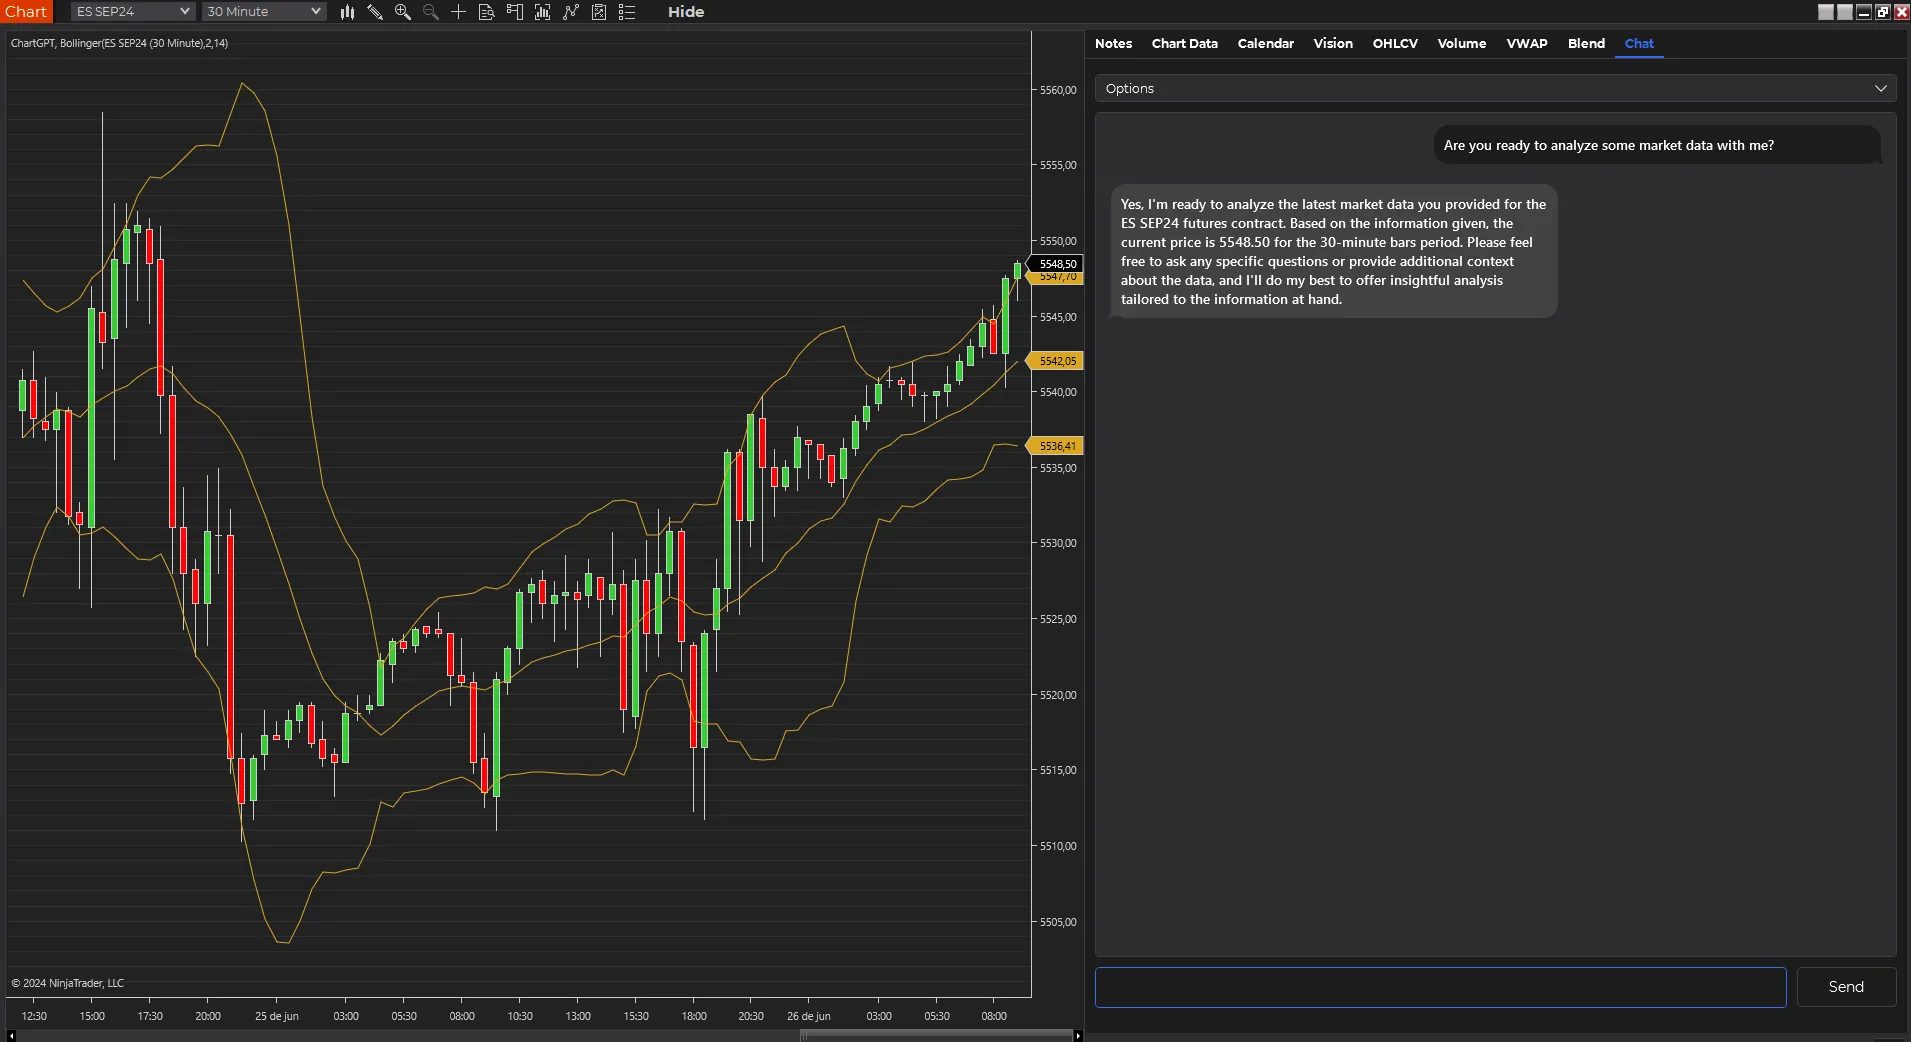Open the bar type chart style icon
Viewport: 1911px width, 1042px height.
pyautogui.click(x=347, y=12)
